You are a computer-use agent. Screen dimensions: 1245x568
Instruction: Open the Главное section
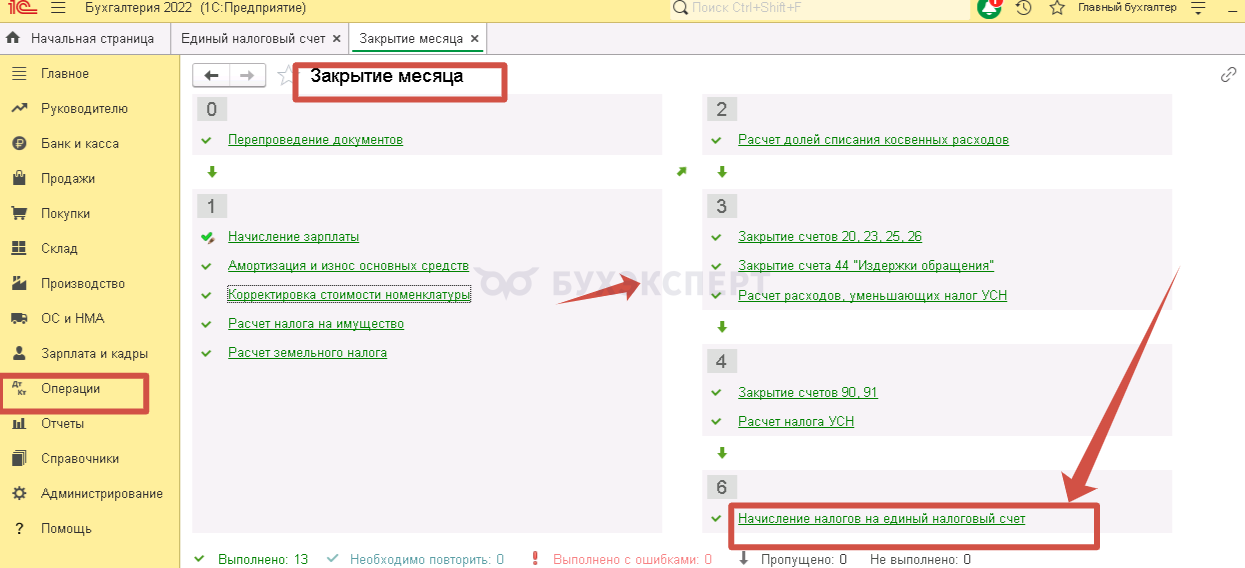(65, 74)
